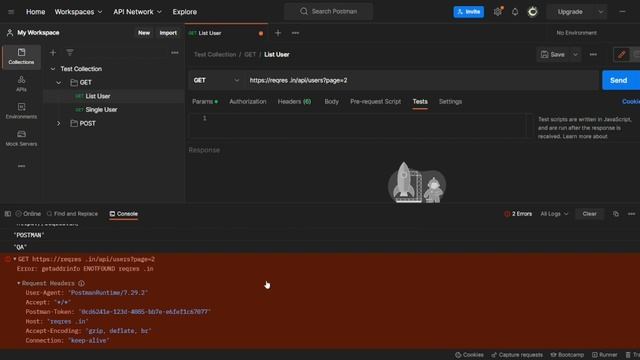This screenshot has width=640, height=360.
Task: Open tab options ellipsis
Action: [x=295, y=33]
